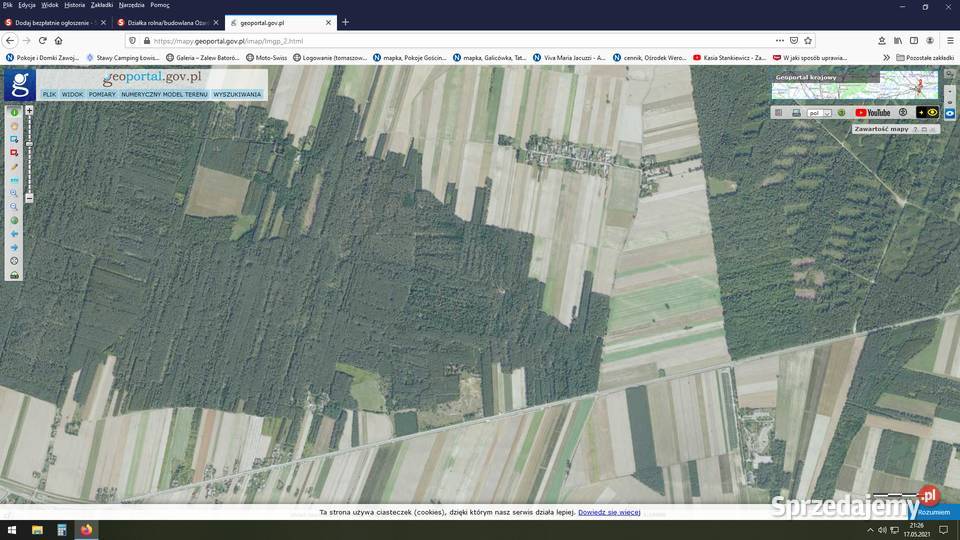Close the geoportal.gov.pl tab
The width and height of the screenshot is (960, 540).
pos(328,23)
